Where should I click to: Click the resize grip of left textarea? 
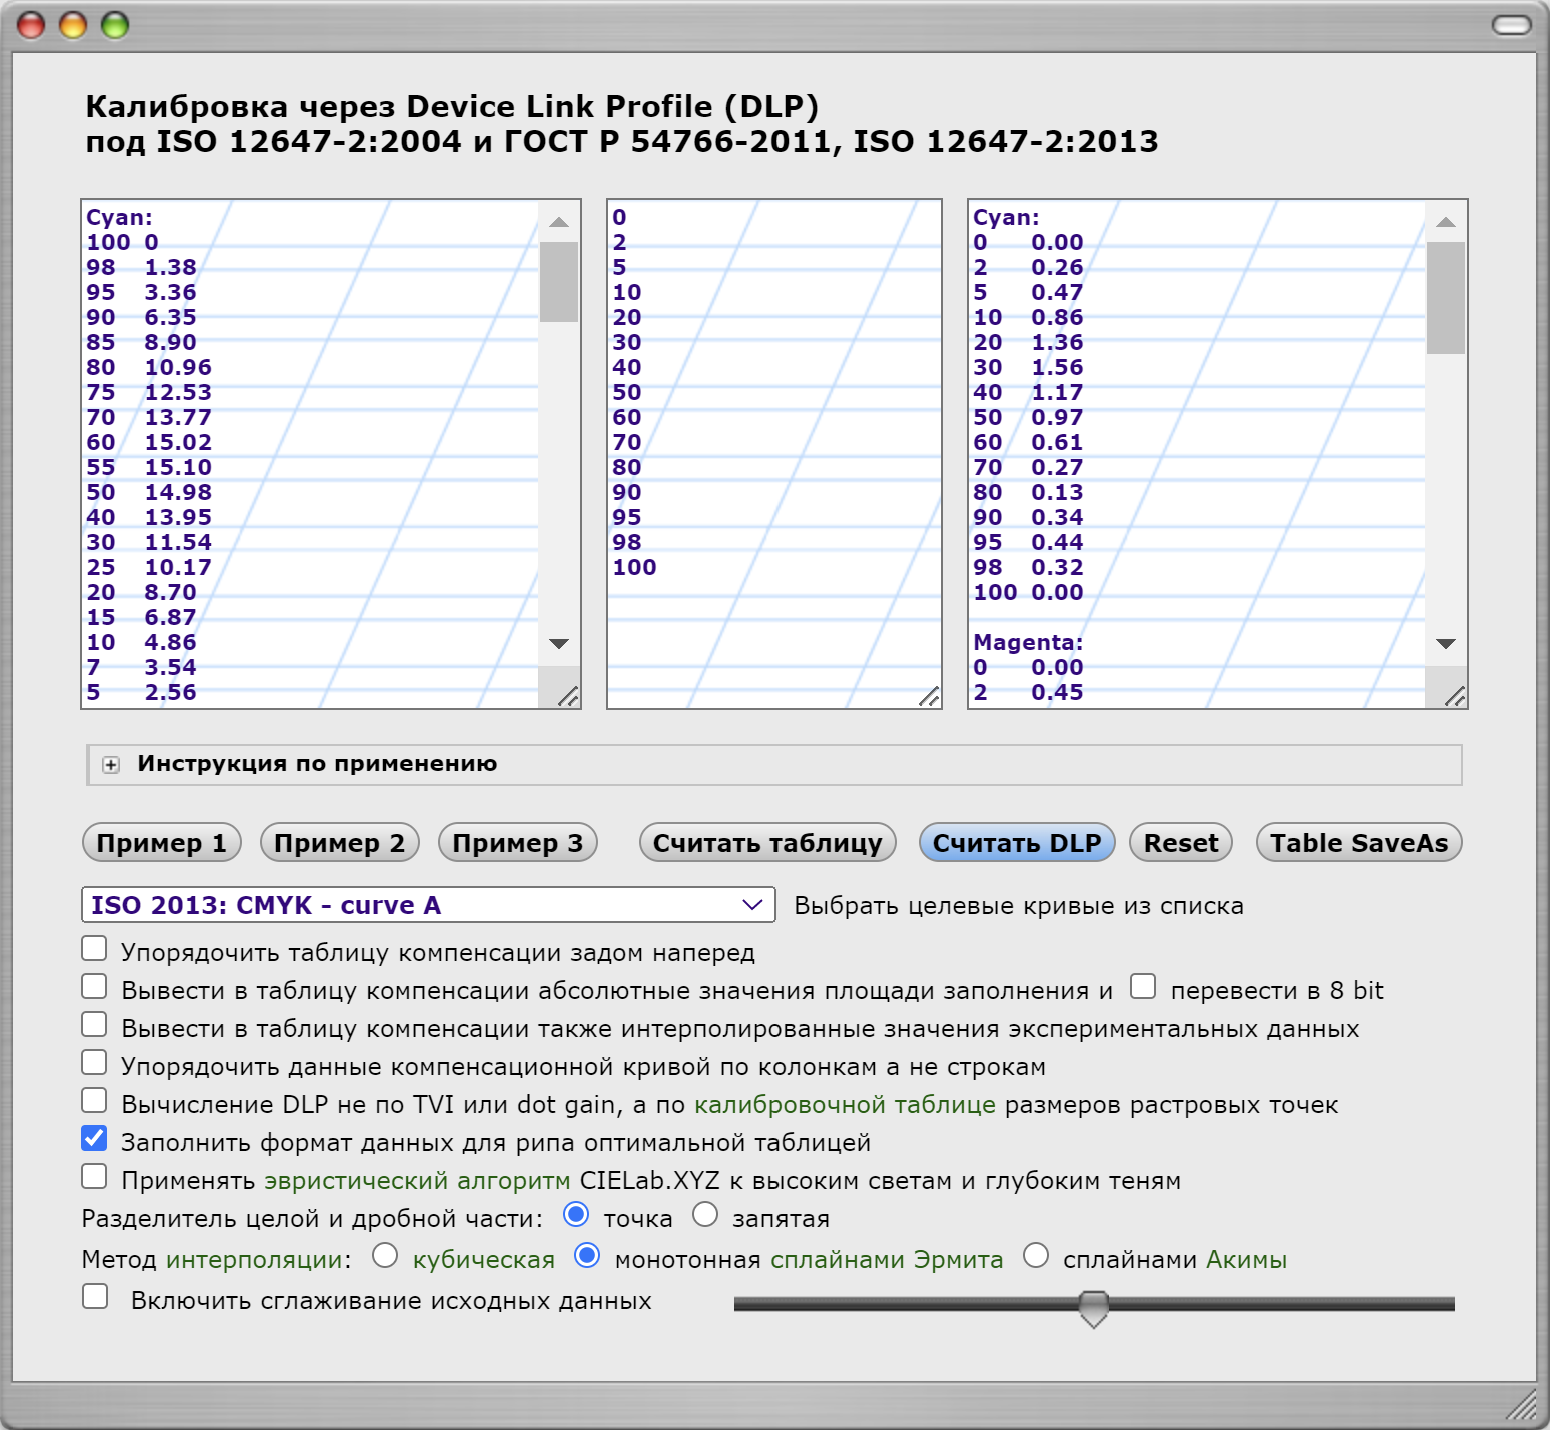click(x=568, y=696)
